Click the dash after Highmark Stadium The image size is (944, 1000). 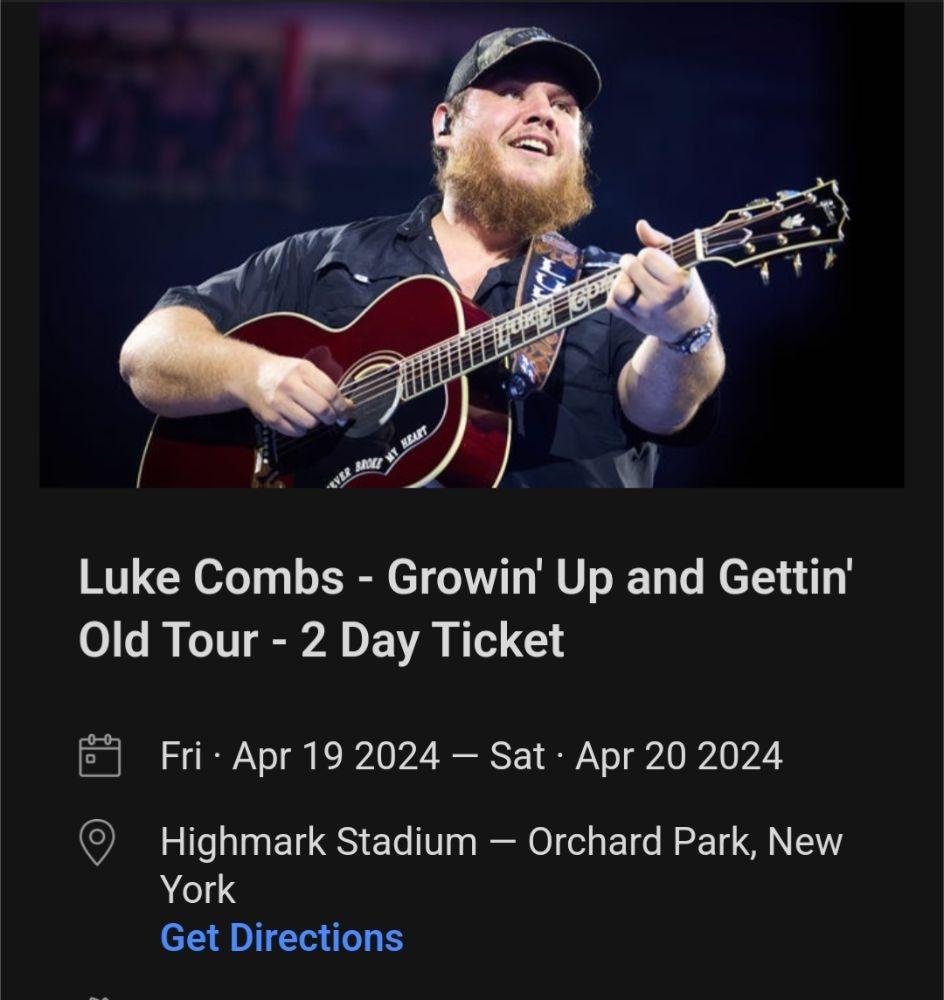[502, 842]
